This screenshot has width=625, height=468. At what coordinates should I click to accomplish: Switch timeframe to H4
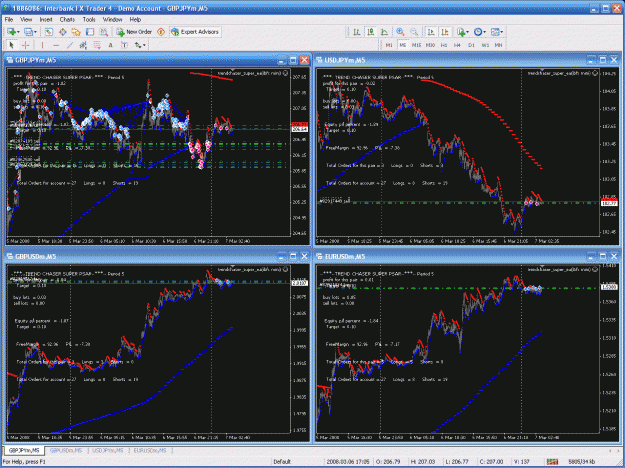pos(457,45)
